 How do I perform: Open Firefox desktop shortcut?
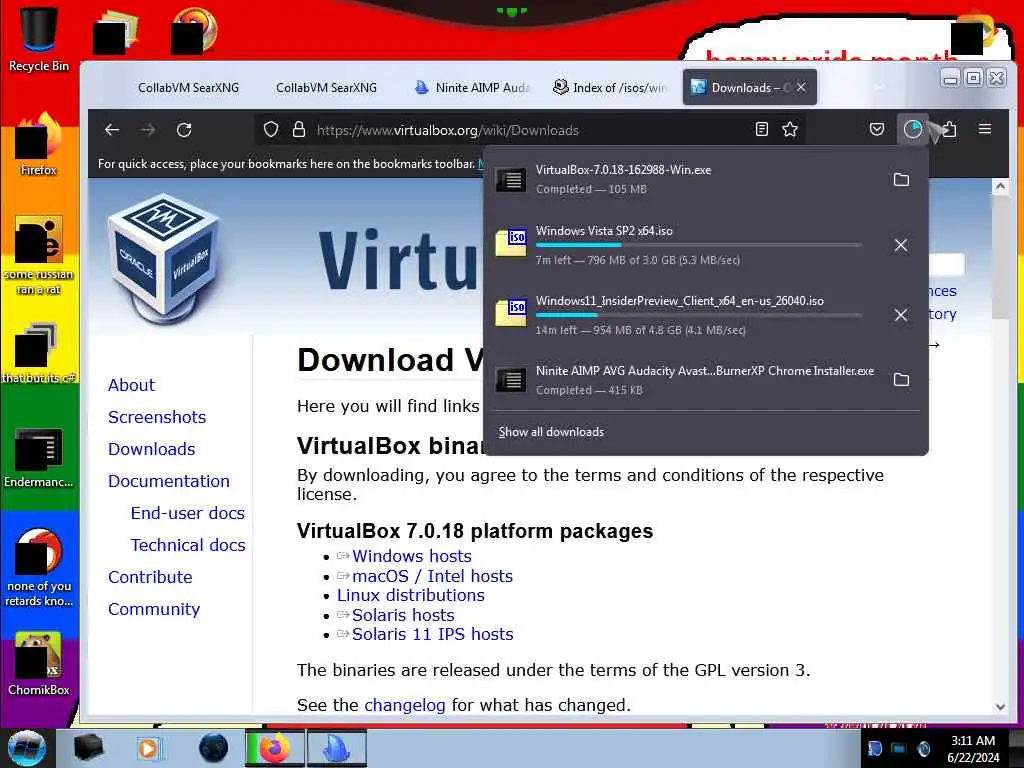point(38,144)
